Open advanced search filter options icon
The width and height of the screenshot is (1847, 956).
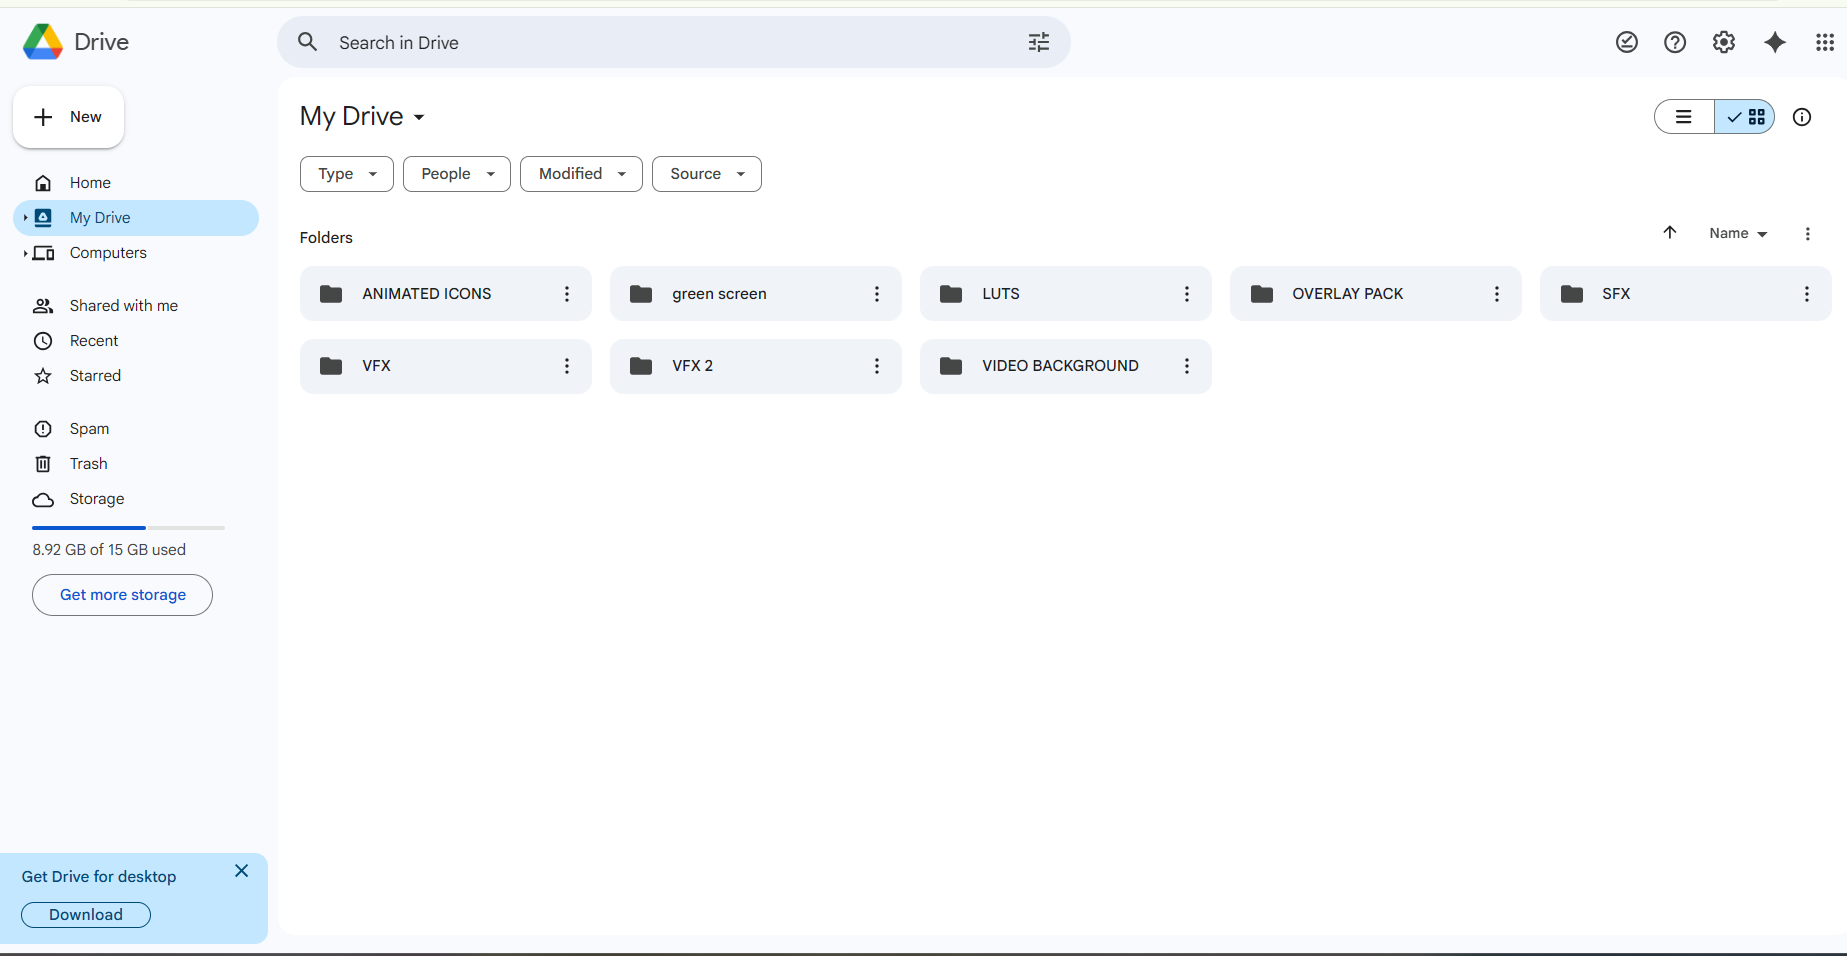(x=1039, y=42)
